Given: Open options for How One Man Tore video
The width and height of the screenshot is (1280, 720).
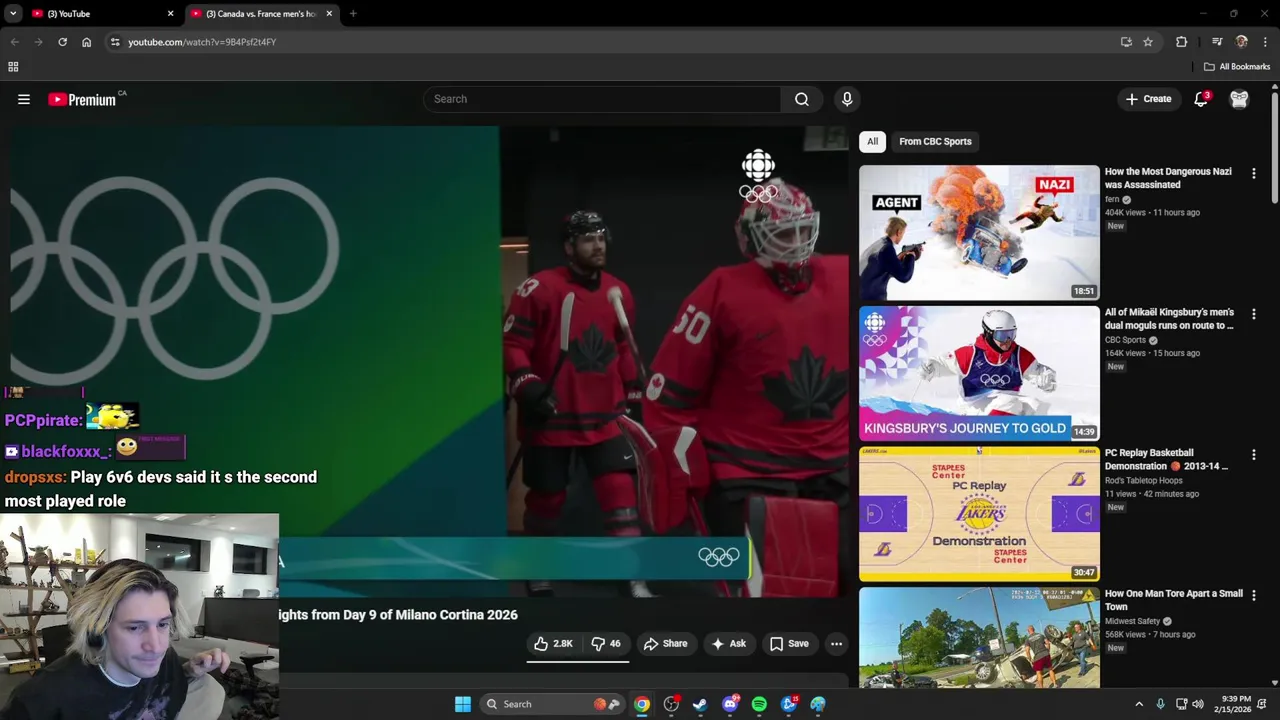Looking at the screenshot, I should pos(1254,595).
